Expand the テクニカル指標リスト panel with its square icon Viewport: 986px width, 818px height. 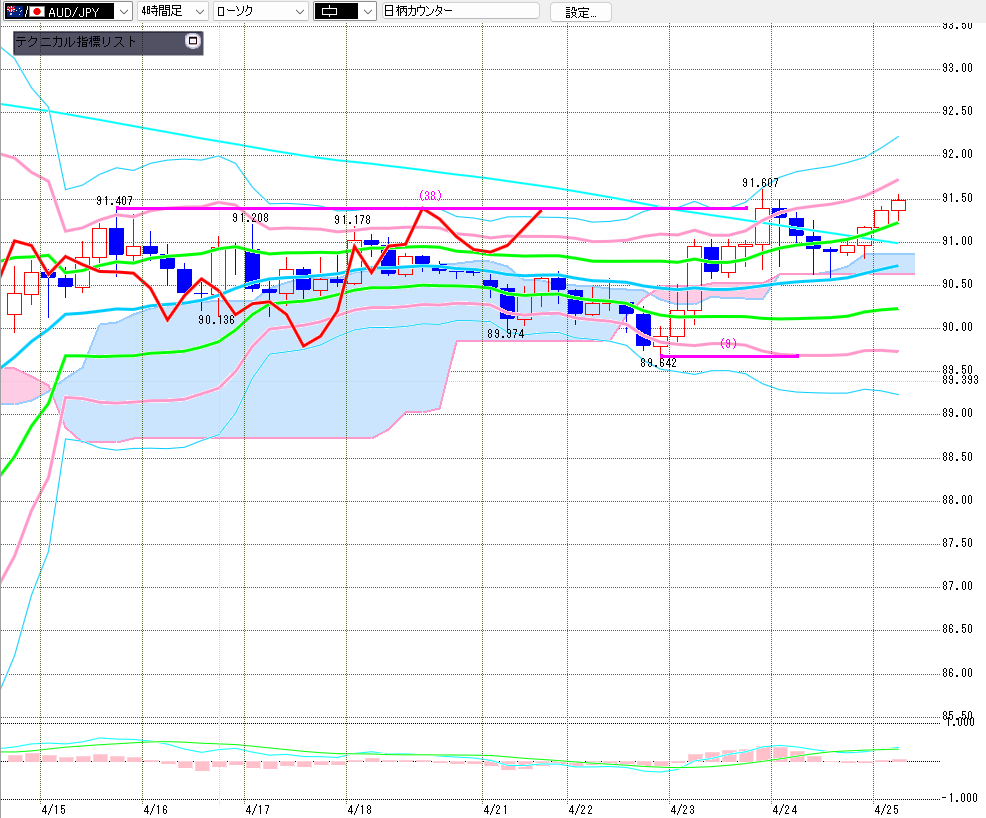pos(193,41)
